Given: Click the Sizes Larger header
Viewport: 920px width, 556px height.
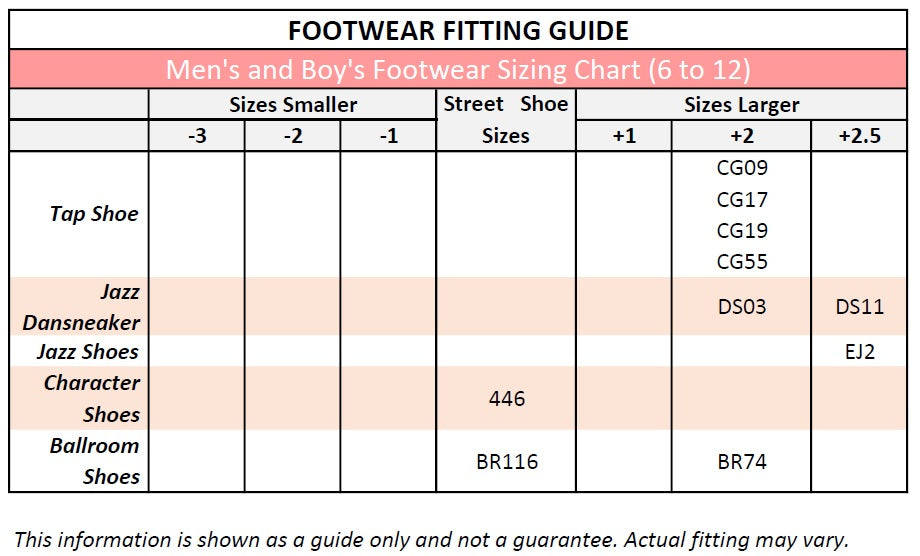Looking at the screenshot, I should coord(741,105).
